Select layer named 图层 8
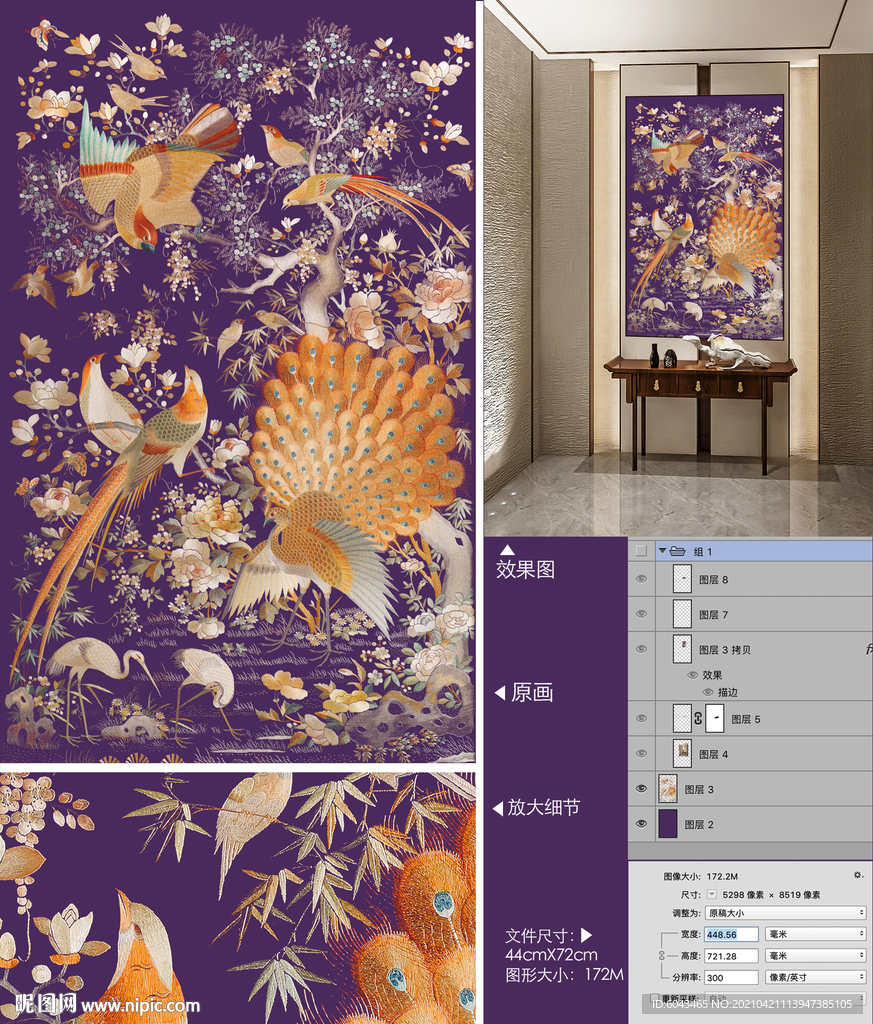873x1024 pixels. pyautogui.click(x=714, y=580)
